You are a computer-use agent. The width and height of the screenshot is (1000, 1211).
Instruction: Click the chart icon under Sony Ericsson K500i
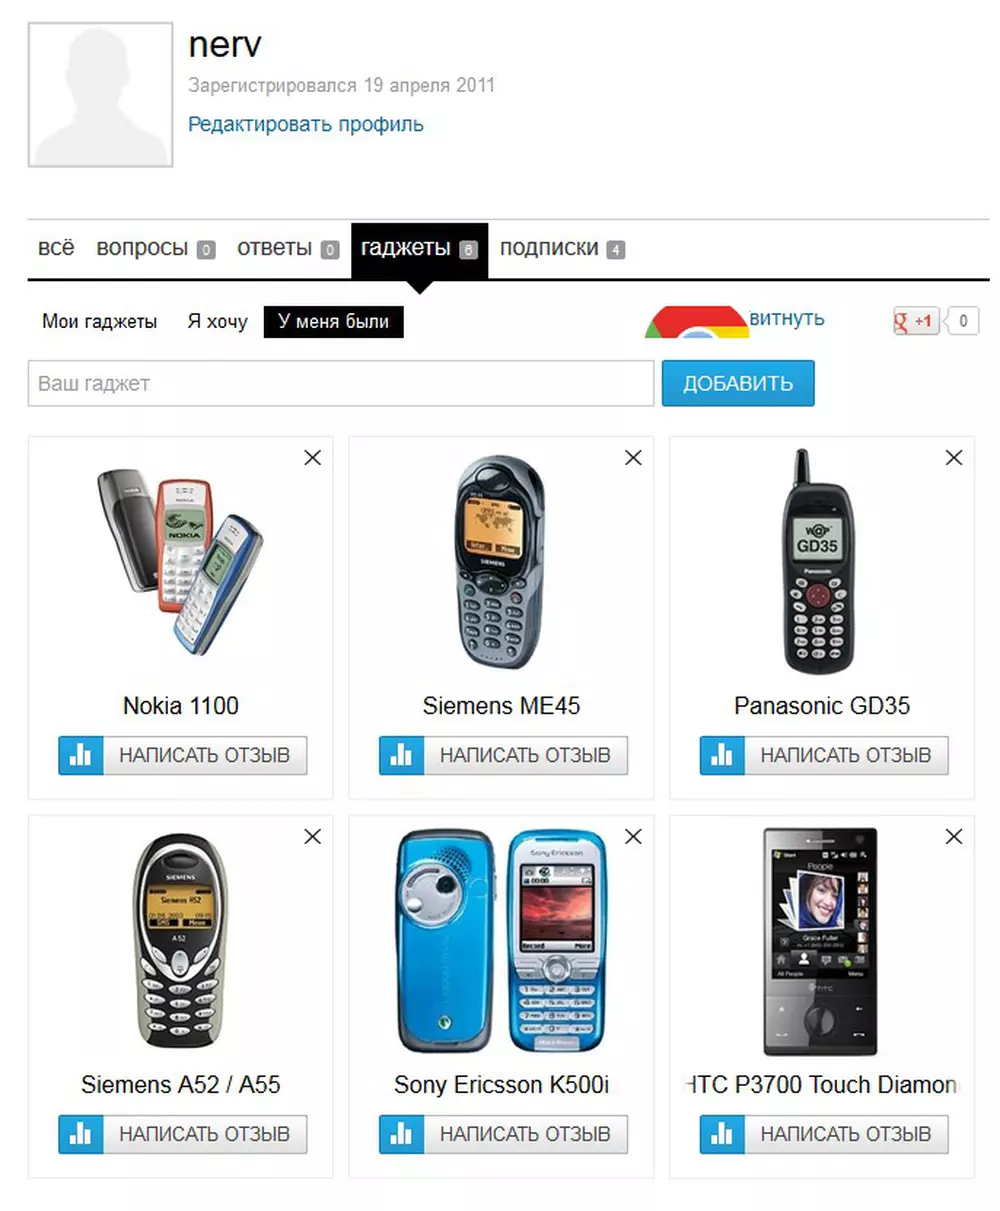(x=401, y=1134)
